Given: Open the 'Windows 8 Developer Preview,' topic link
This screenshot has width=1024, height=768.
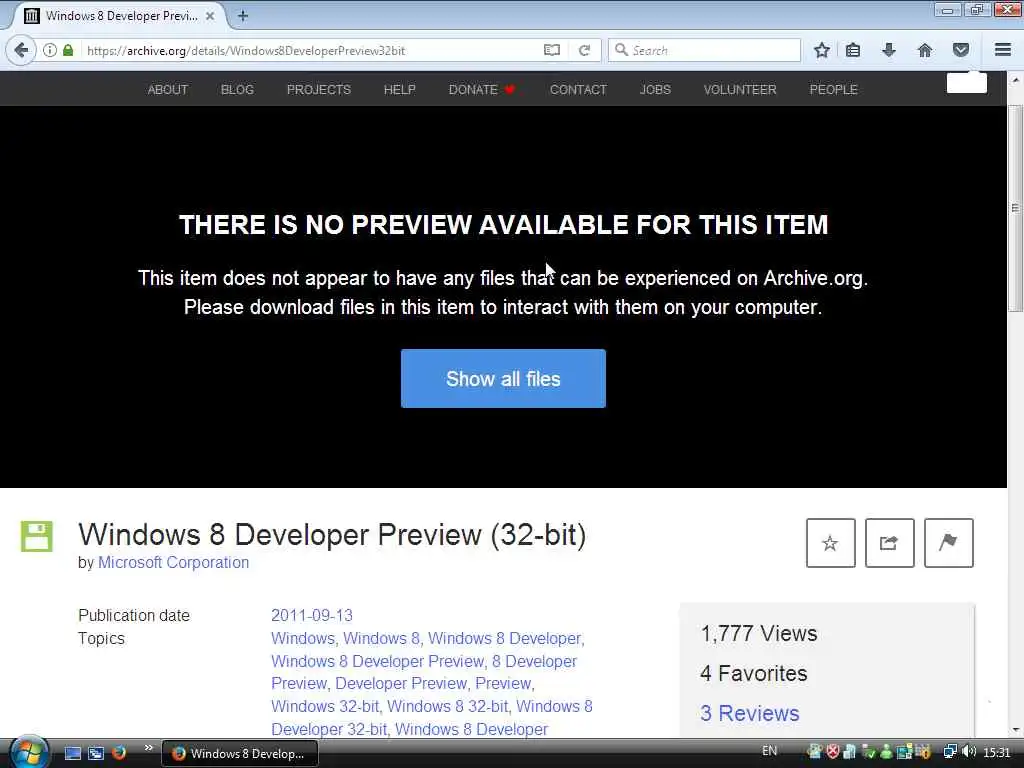Looking at the screenshot, I should click(379, 661).
